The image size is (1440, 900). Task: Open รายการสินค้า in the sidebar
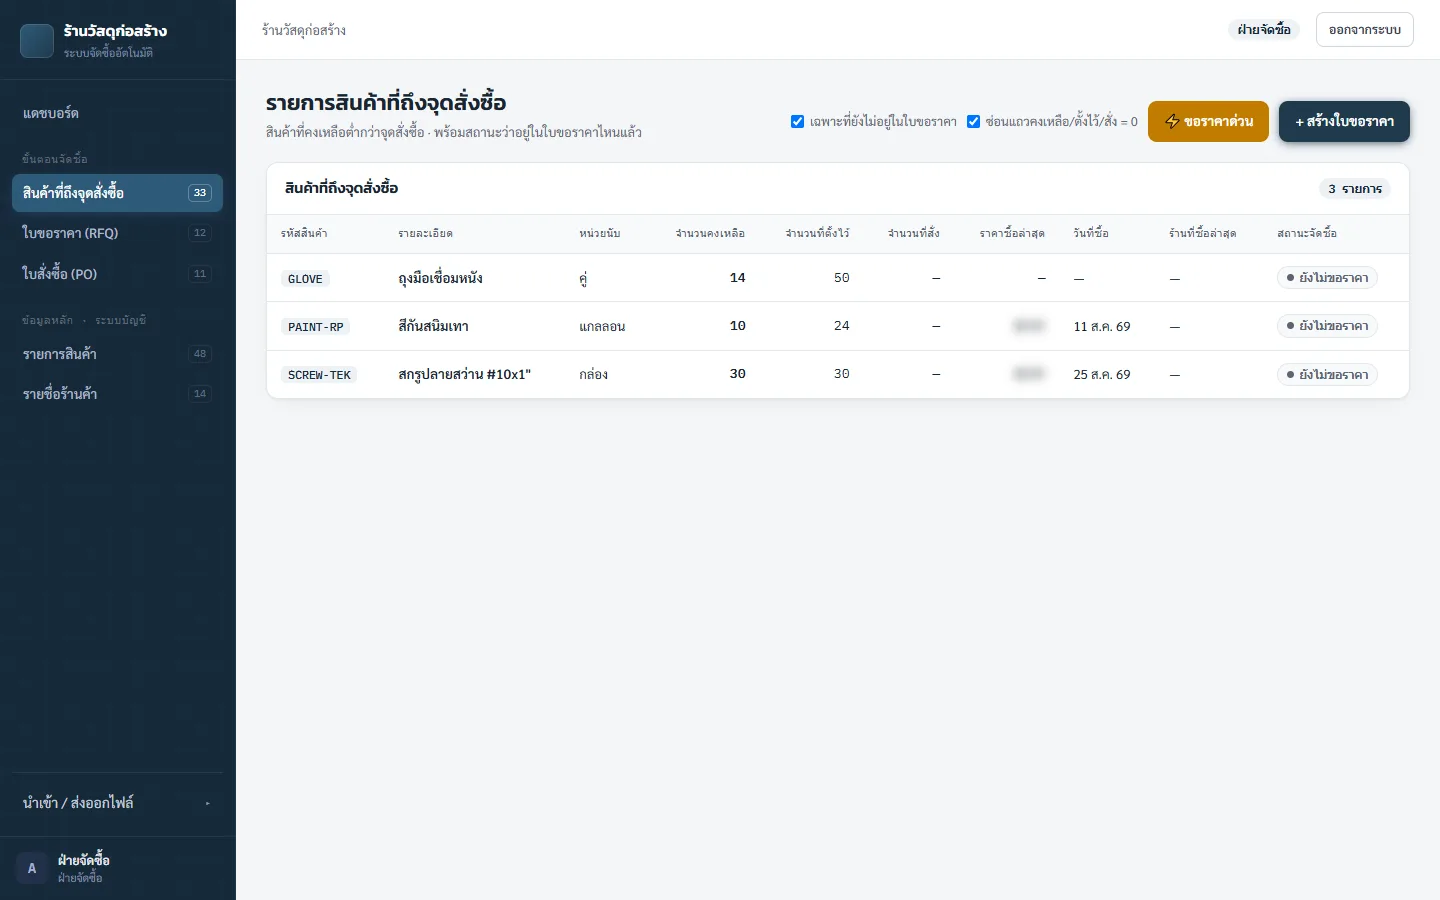pos(117,354)
